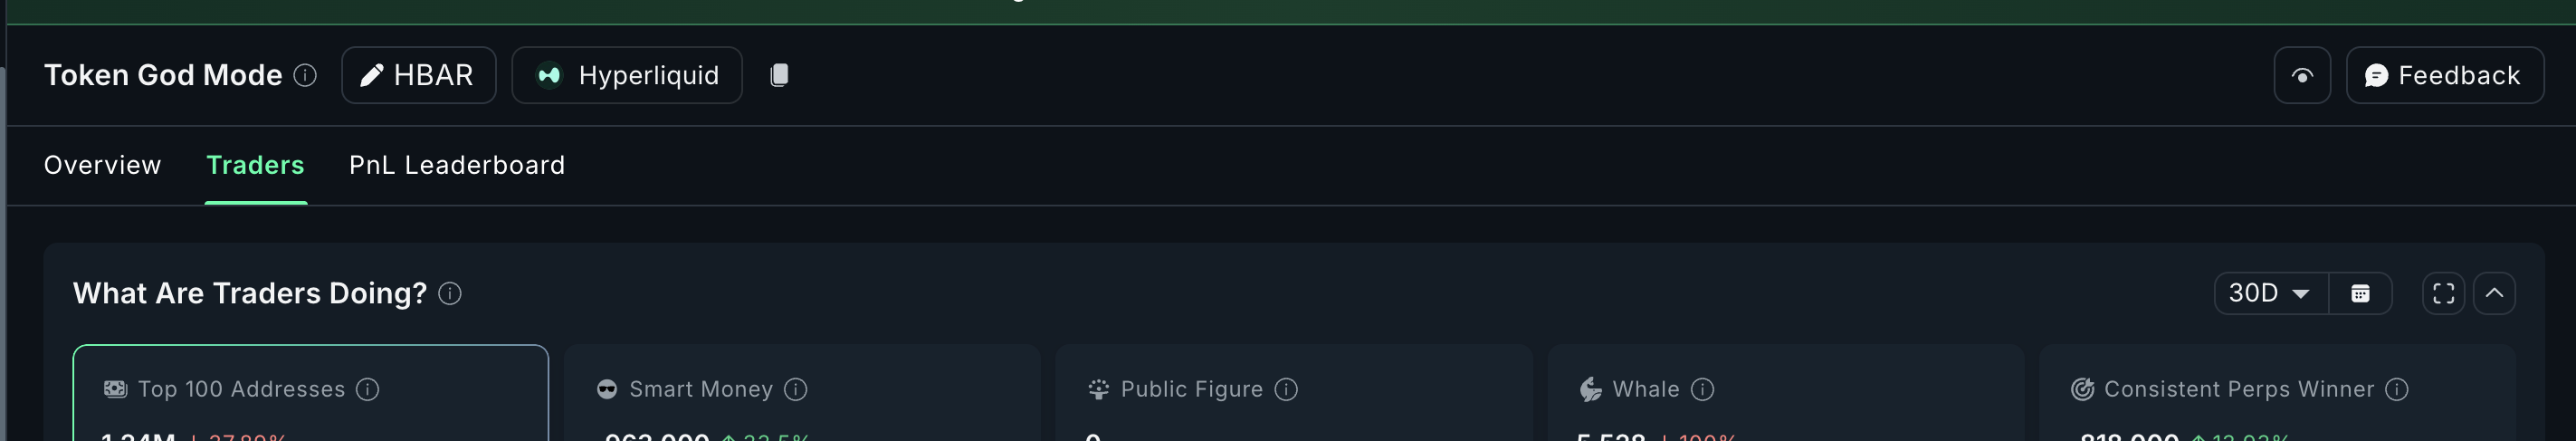This screenshot has width=2576, height=441.
Task: Click info icon beside What Are Traders Doing
Action: 450,293
